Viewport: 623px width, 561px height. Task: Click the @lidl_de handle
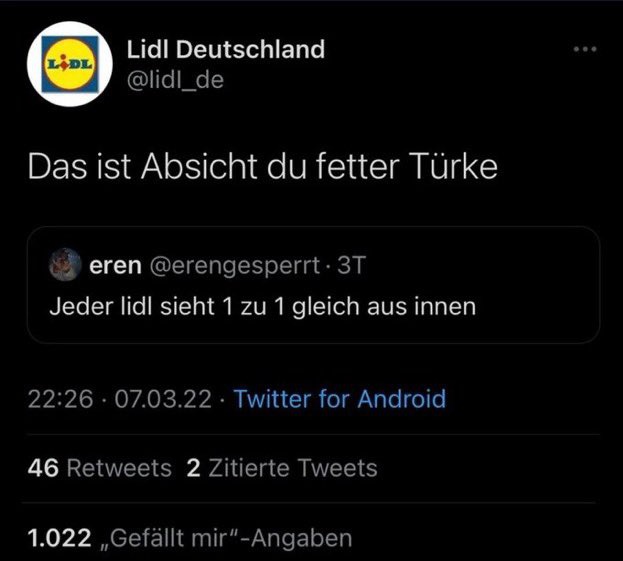[x=178, y=80]
